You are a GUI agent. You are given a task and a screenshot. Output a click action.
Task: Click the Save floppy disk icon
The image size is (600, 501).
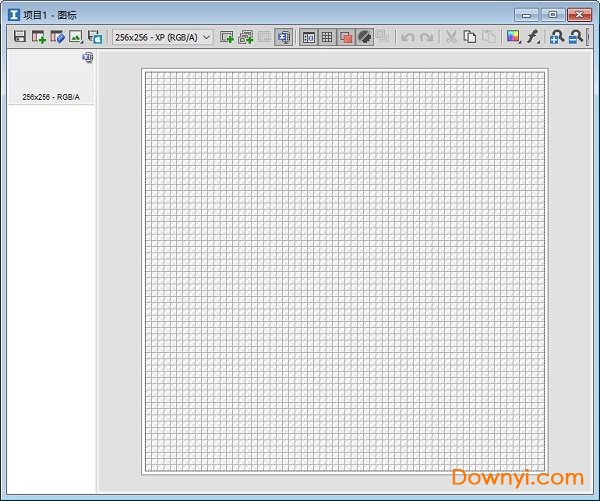[x=20, y=37]
